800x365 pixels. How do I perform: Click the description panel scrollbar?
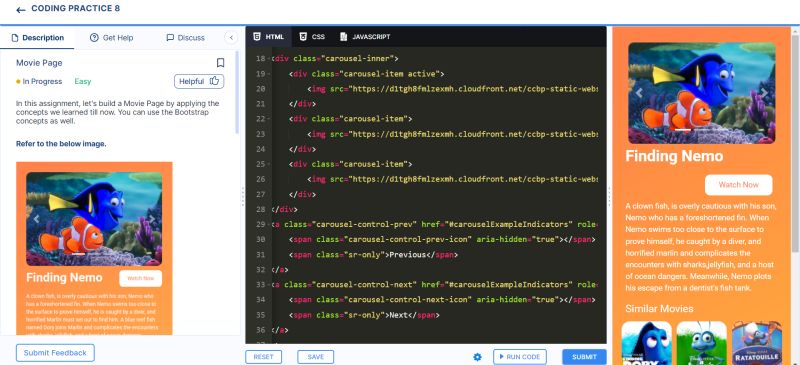pyautogui.click(x=237, y=92)
